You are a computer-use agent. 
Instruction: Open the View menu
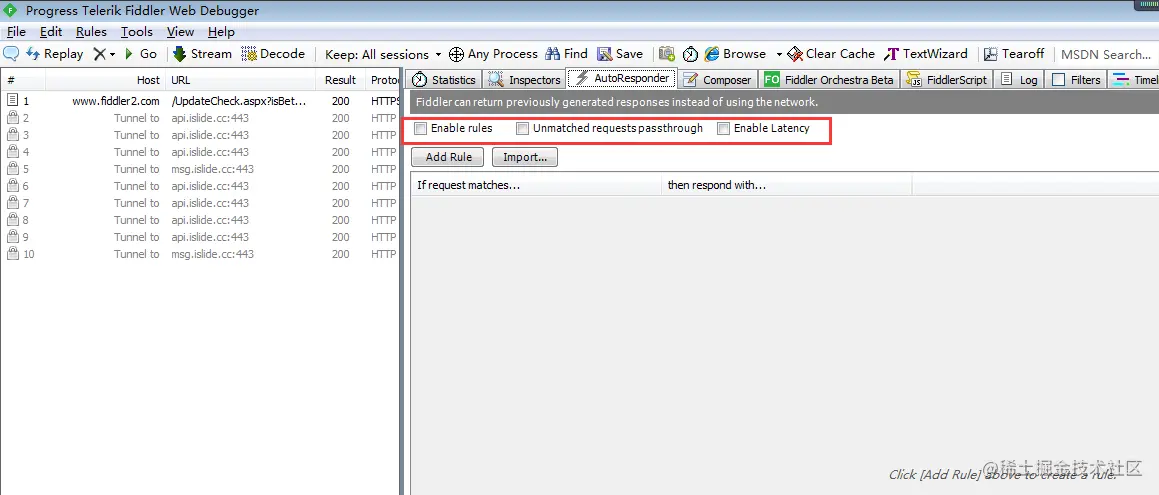(x=180, y=32)
